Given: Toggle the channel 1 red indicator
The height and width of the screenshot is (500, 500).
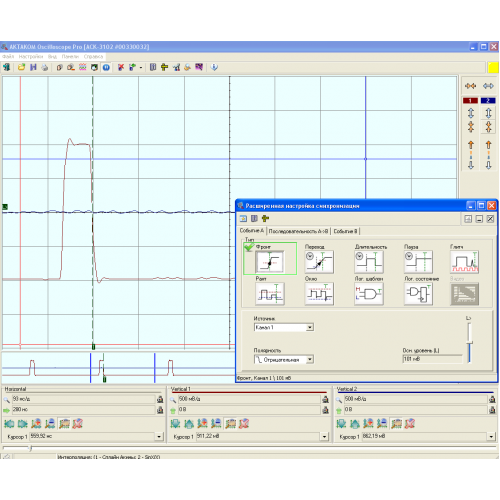Looking at the screenshot, I should 470,100.
